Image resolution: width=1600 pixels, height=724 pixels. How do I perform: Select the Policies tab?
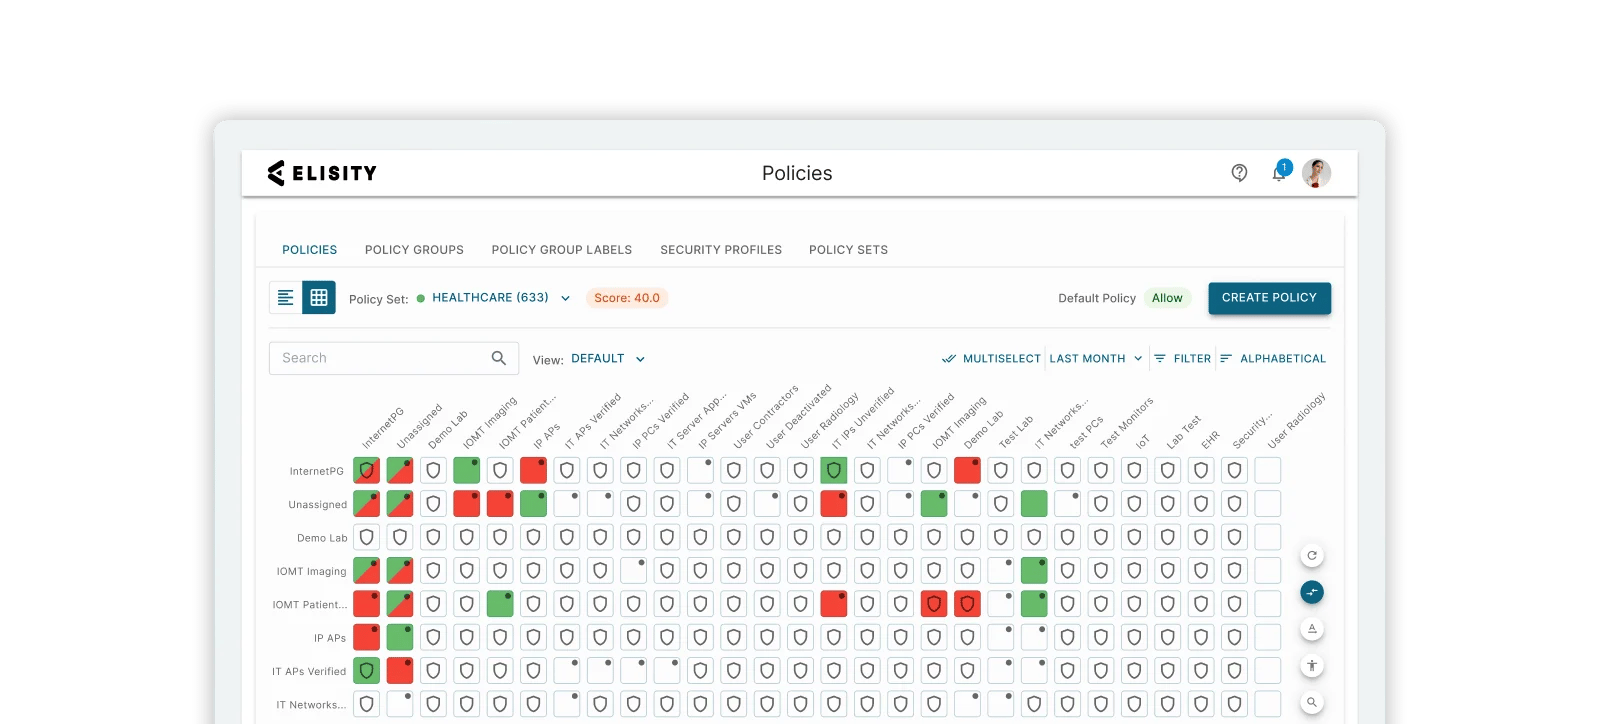click(x=310, y=250)
